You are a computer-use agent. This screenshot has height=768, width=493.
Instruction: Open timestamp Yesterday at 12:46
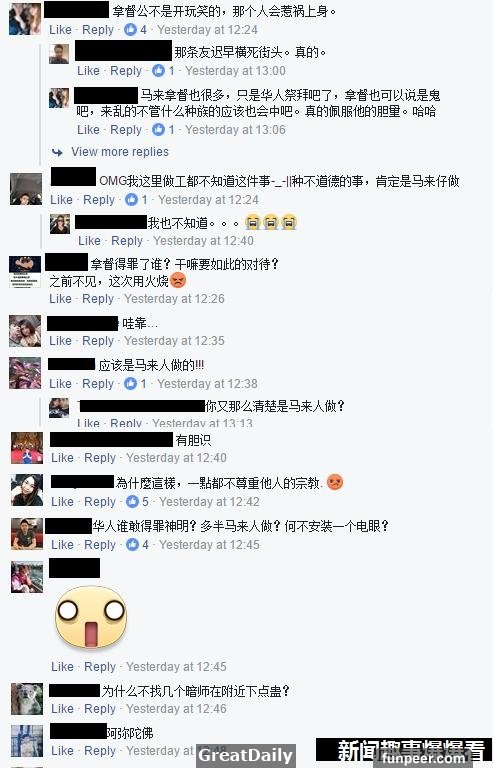[x=176, y=709]
